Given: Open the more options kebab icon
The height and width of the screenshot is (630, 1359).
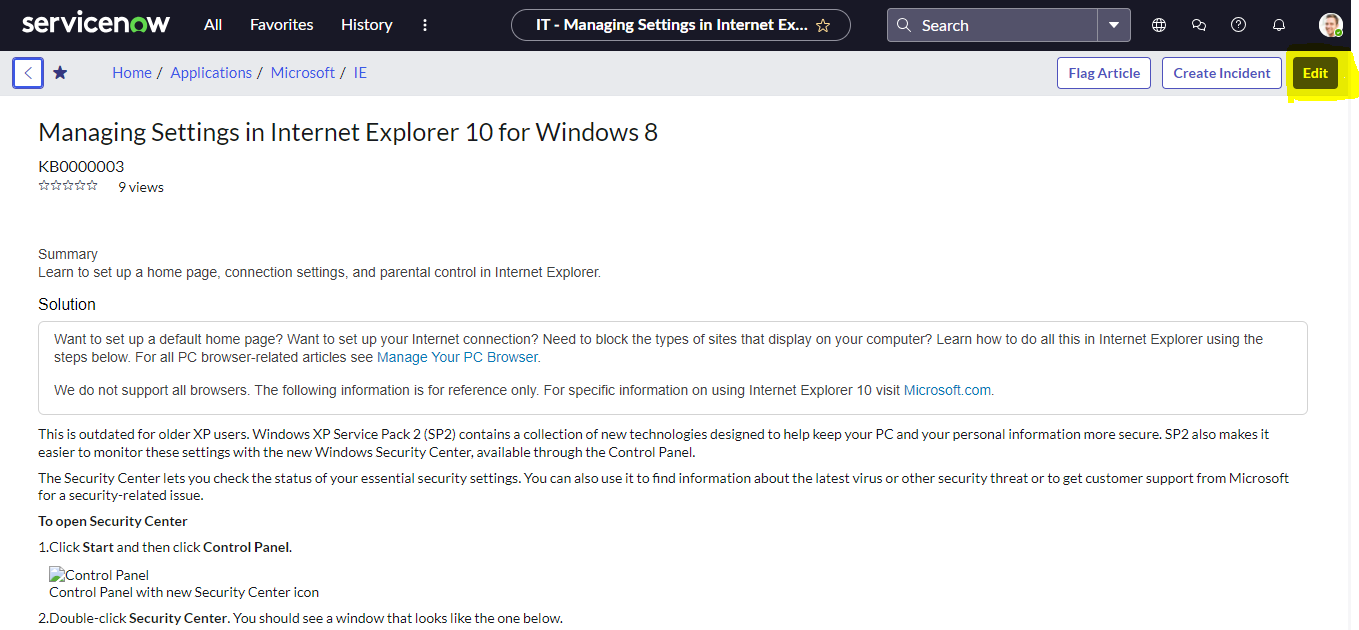Looking at the screenshot, I should [x=425, y=24].
